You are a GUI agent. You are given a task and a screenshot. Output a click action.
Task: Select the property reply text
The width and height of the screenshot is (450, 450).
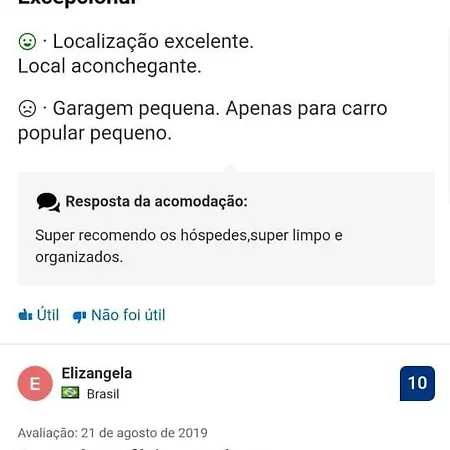pyautogui.click(x=189, y=246)
